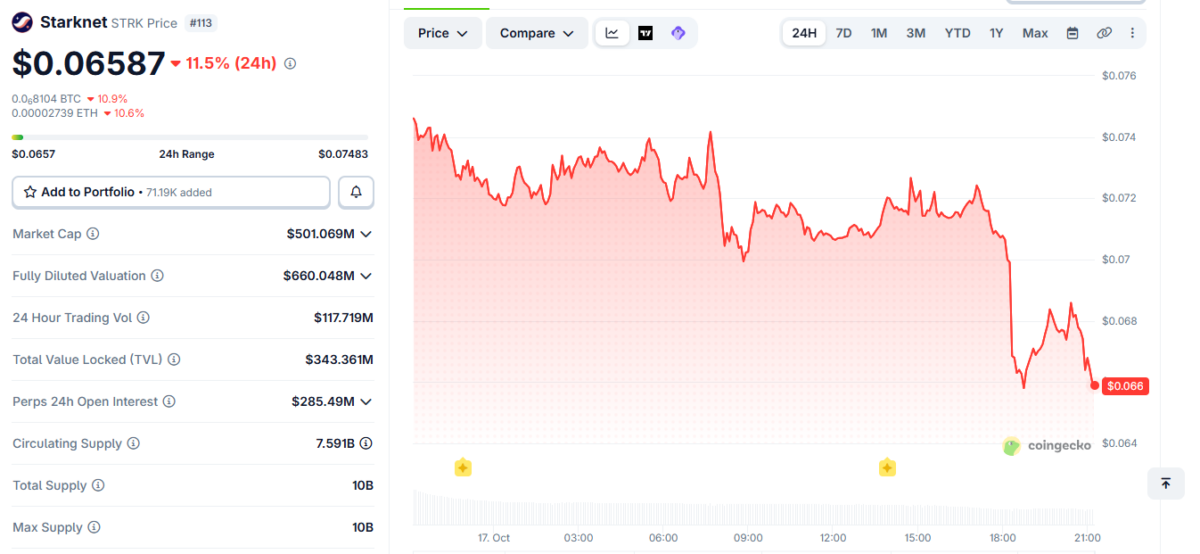The width and height of the screenshot is (1200, 554).
Task: Open info icon beside 24 Hour Trading Vol
Action: (143, 318)
